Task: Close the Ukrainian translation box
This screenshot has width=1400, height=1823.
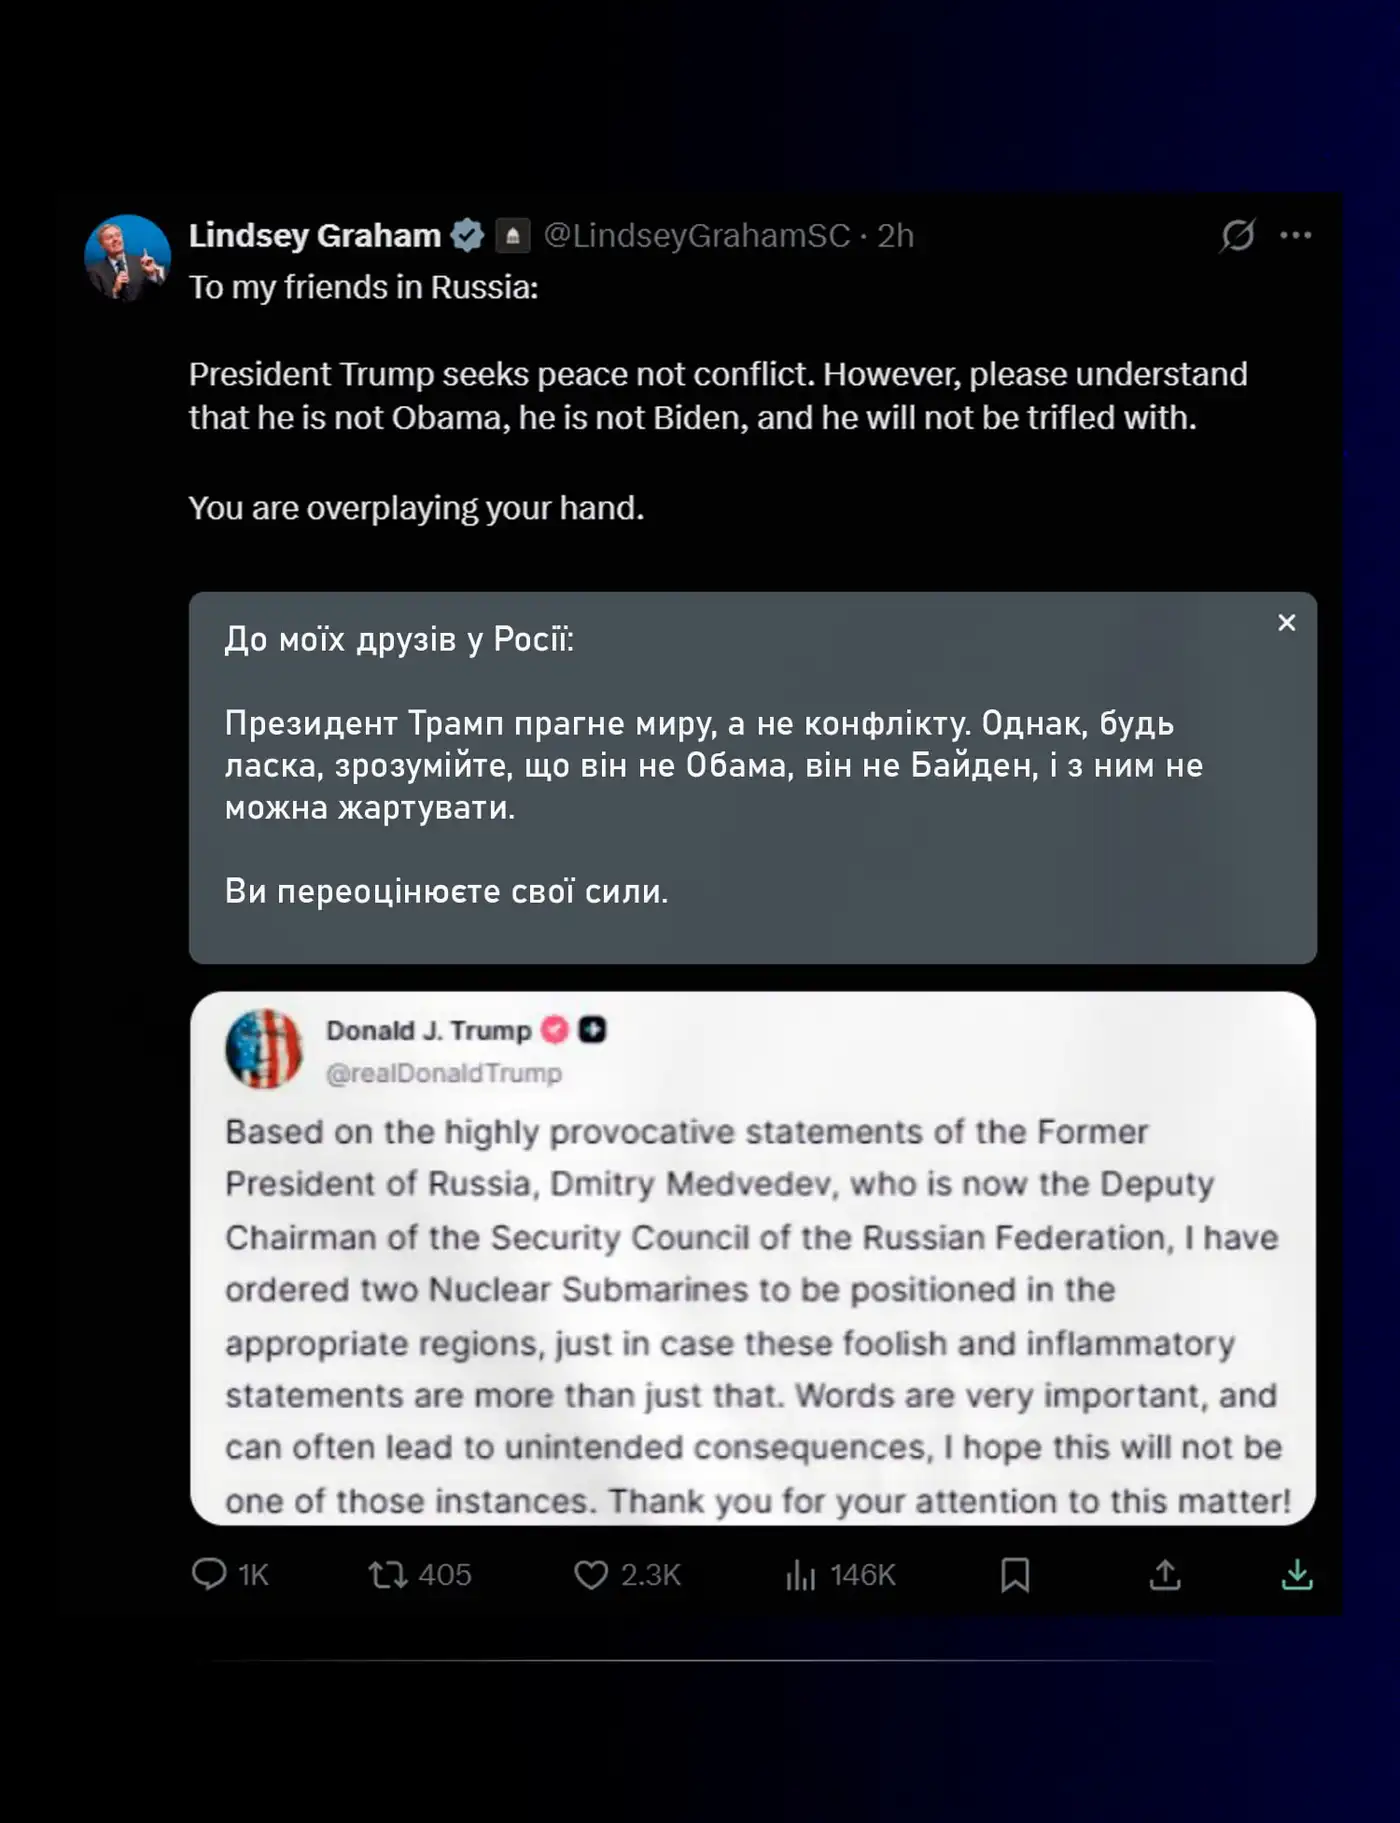Action: (x=1287, y=623)
